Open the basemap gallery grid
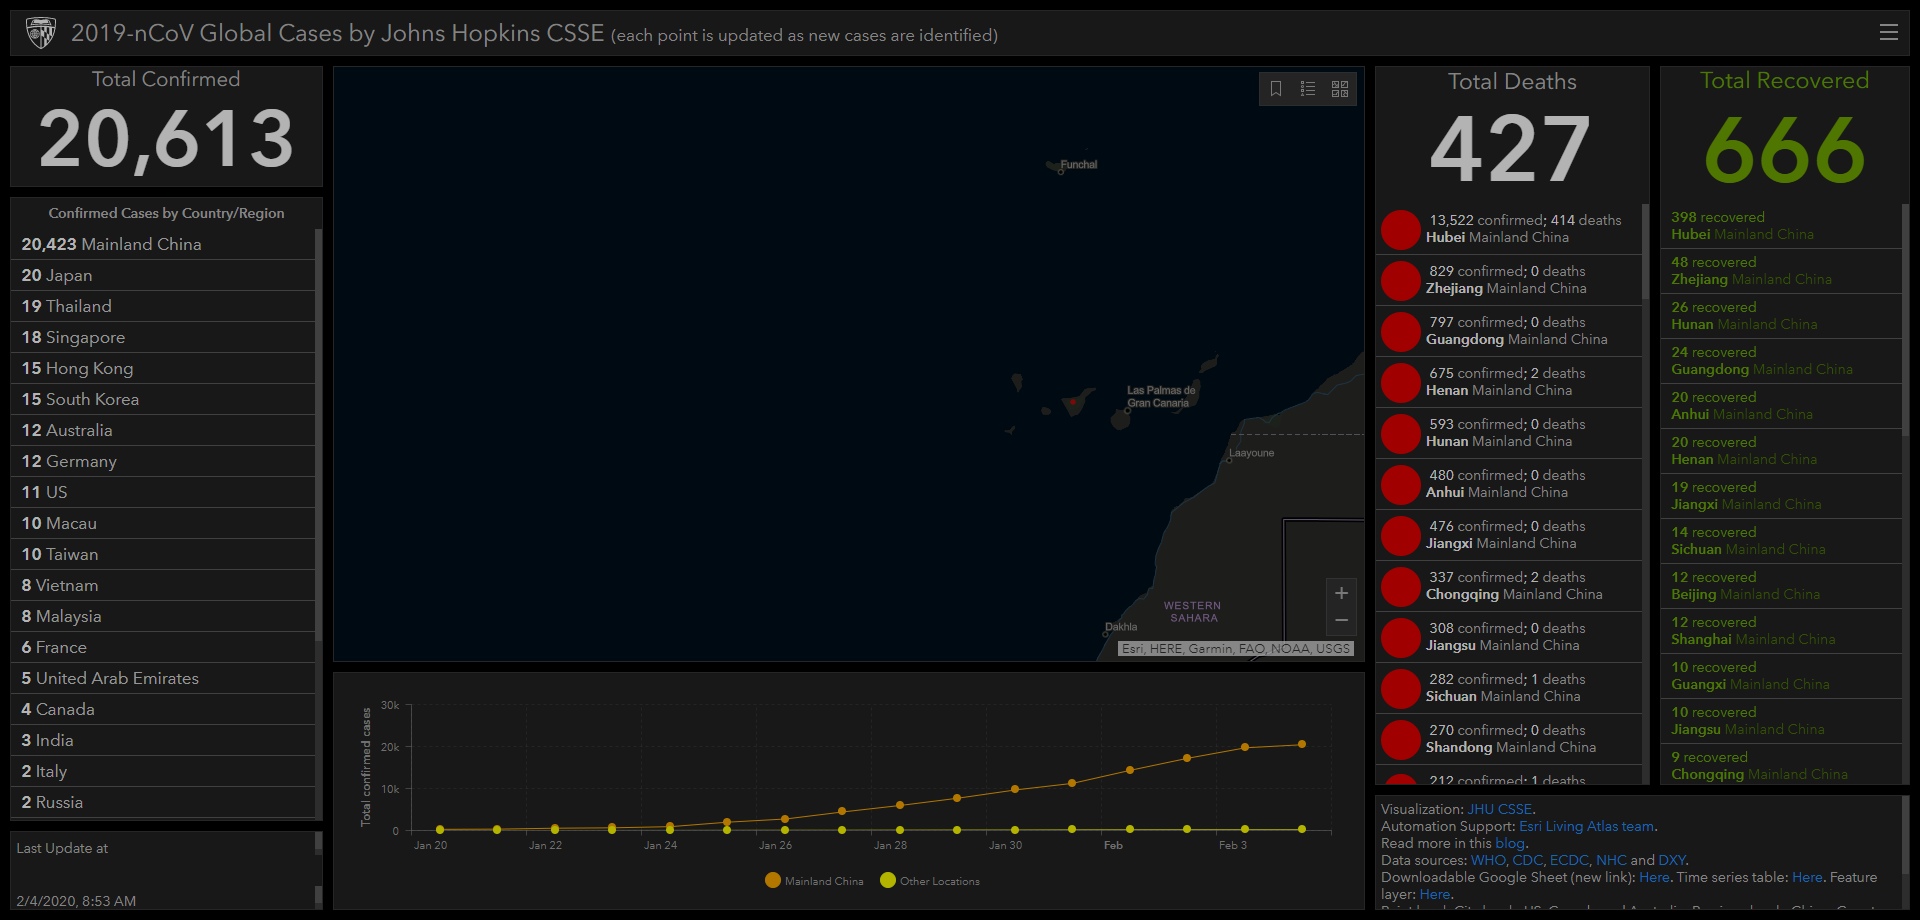 pos(1340,89)
